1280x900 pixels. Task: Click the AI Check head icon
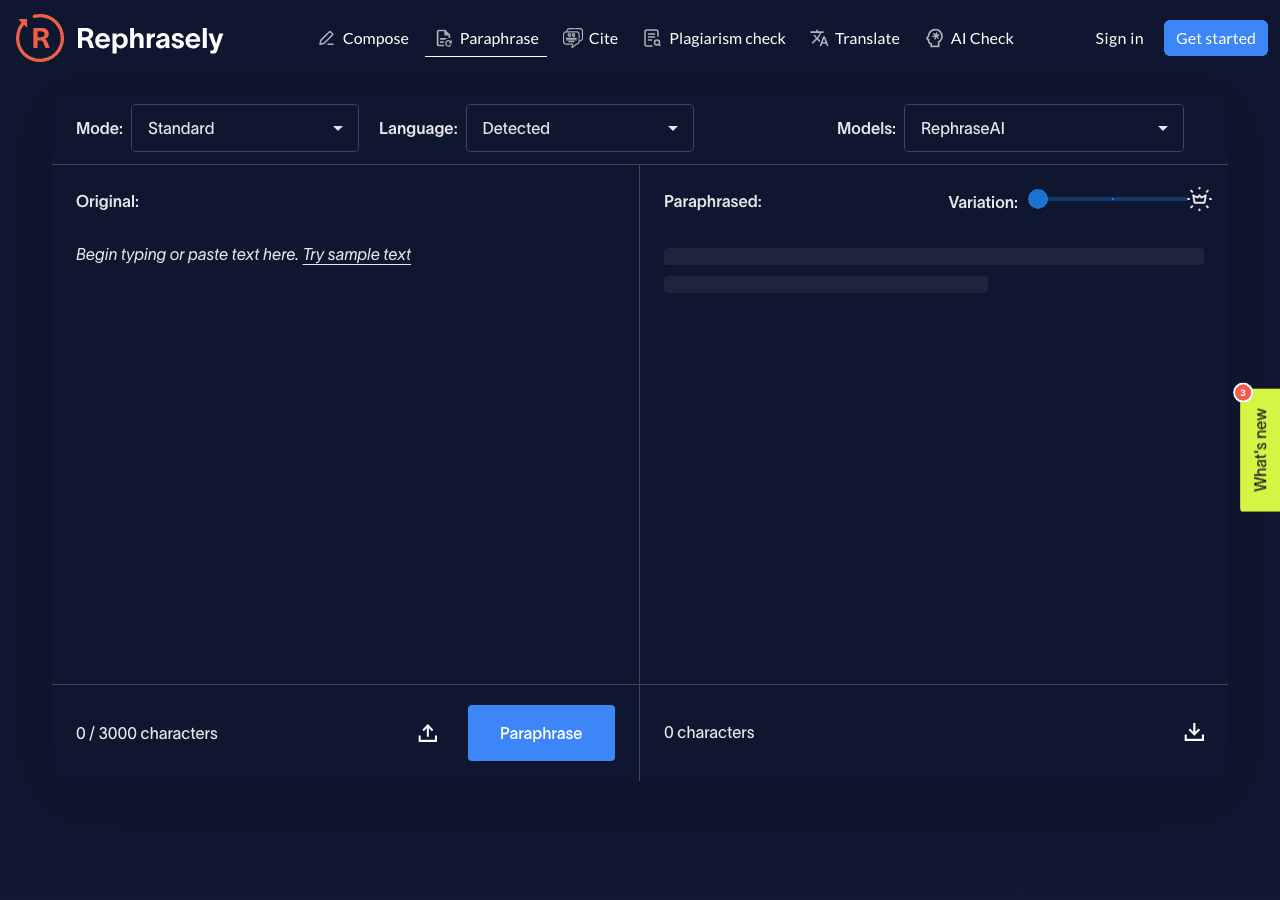pyautogui.click(x=934, y=38)
